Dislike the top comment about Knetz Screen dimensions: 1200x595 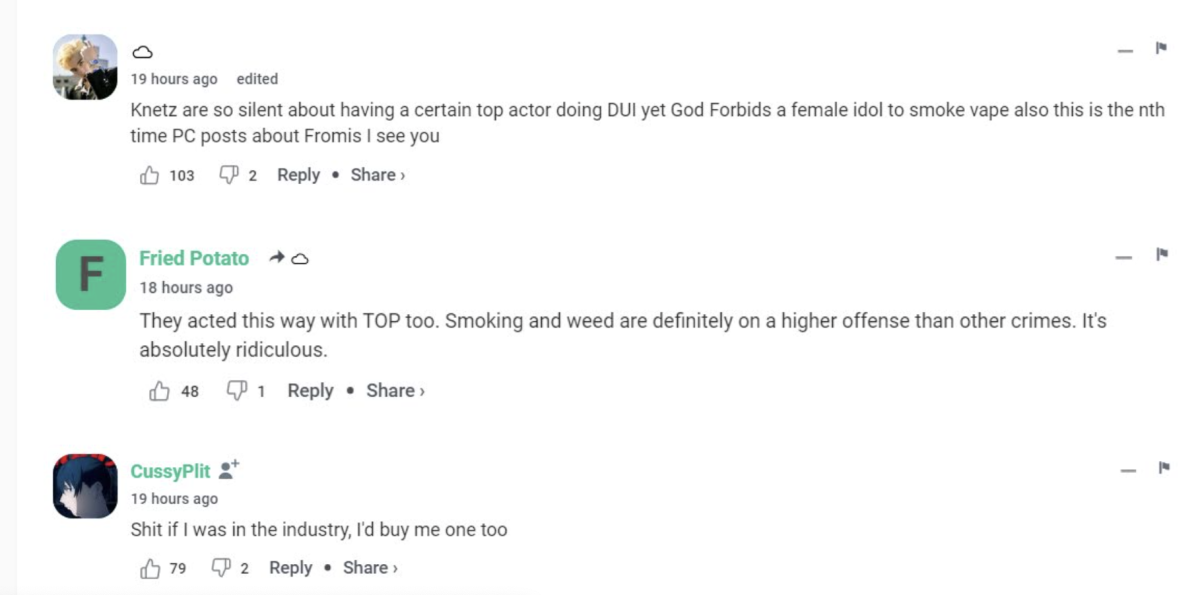click(228, 176)
